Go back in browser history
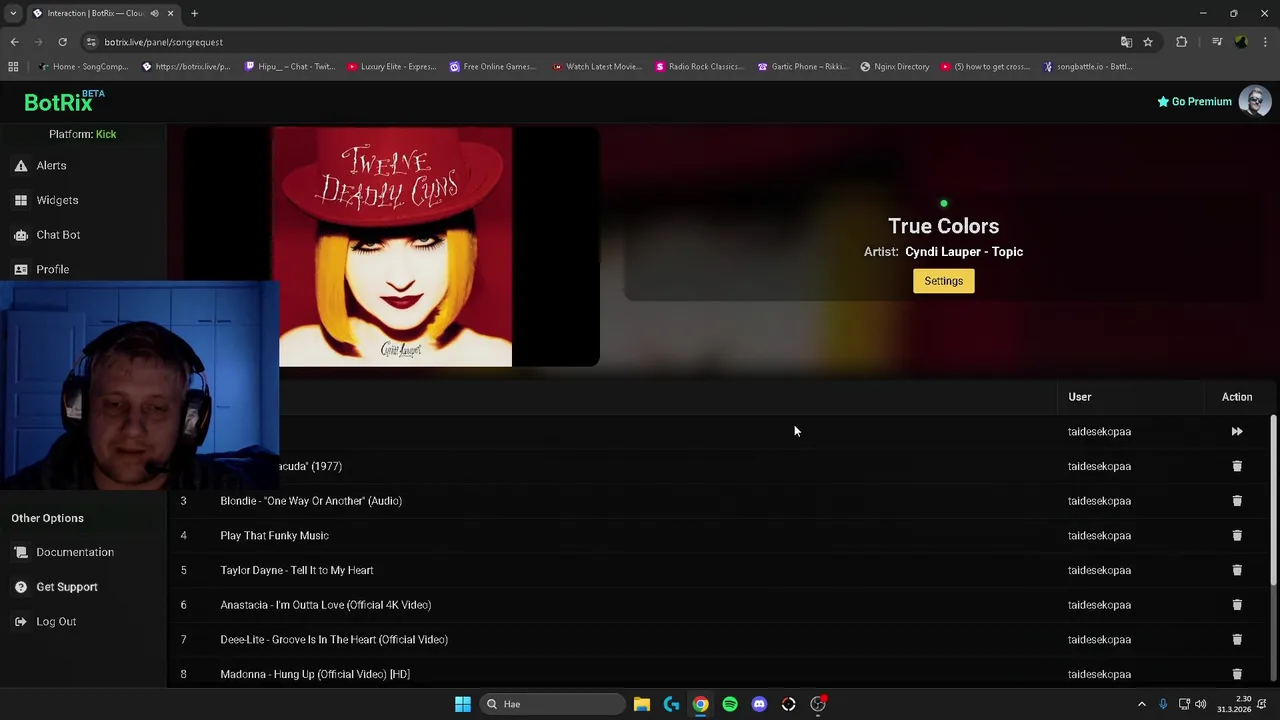 14,42
